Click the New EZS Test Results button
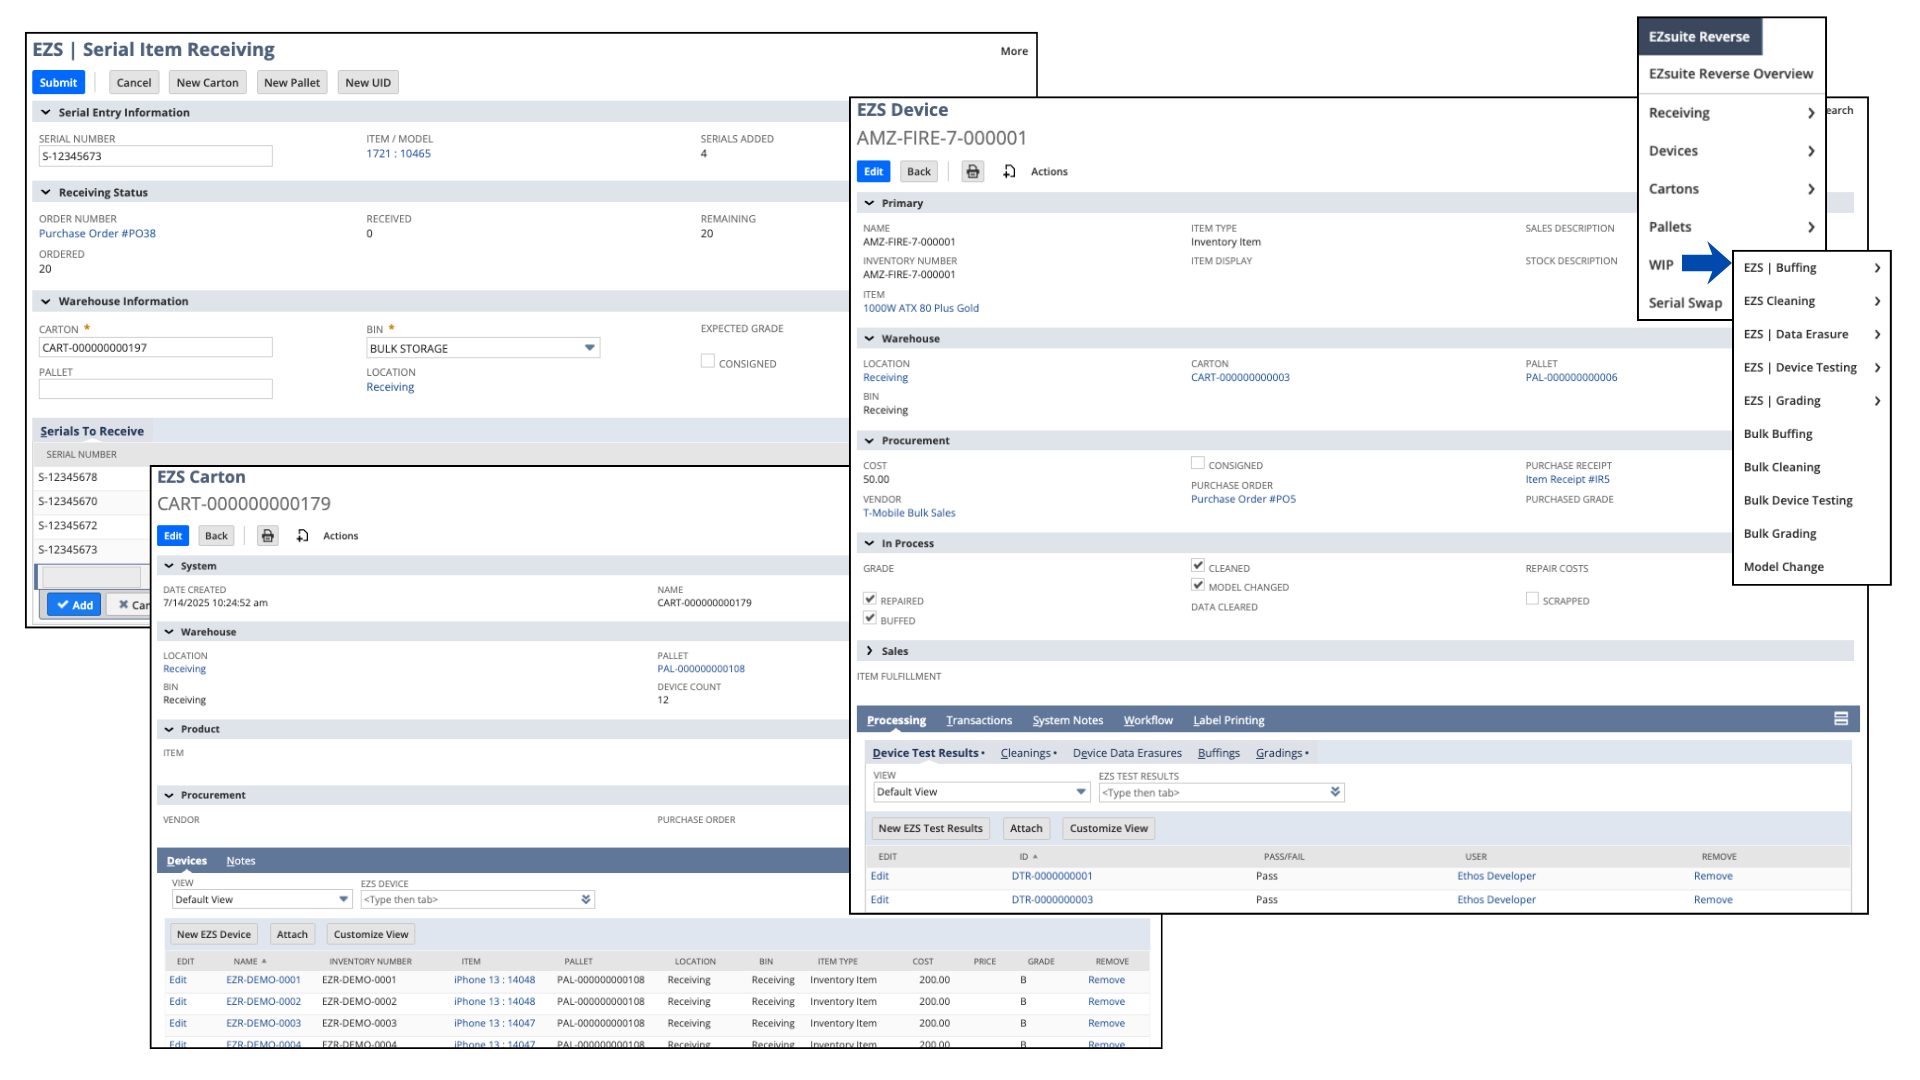The height and width of the screenshot is (1080, 1920). click(930, 828)
